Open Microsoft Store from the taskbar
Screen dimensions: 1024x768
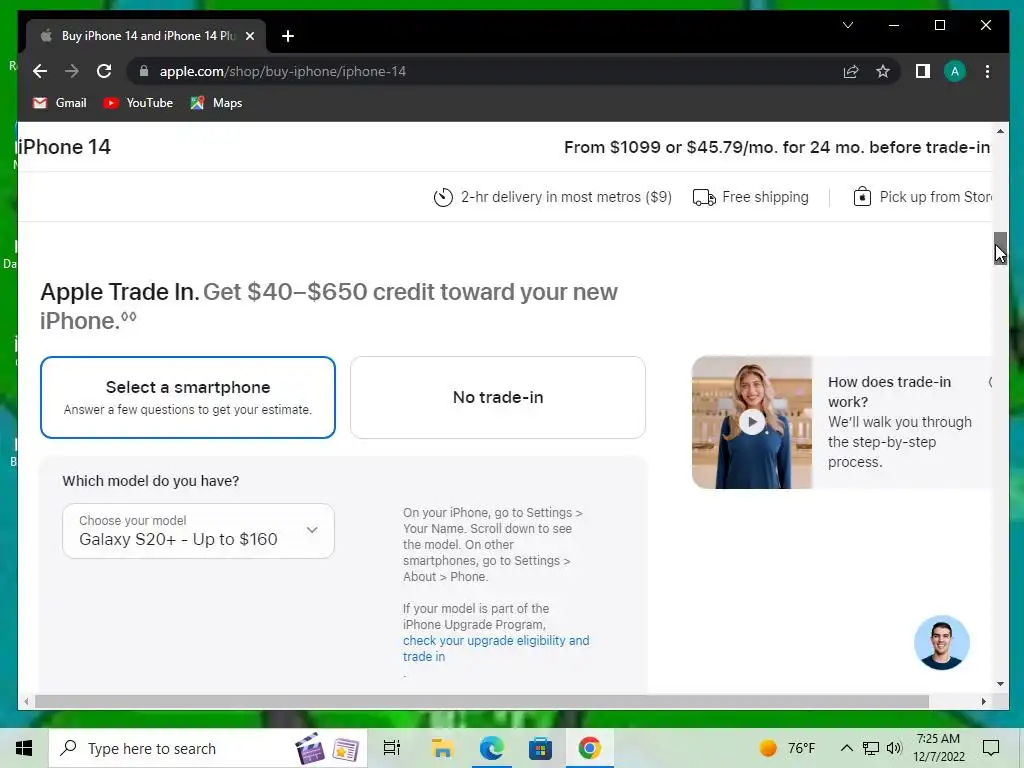[x=540, y=748]
